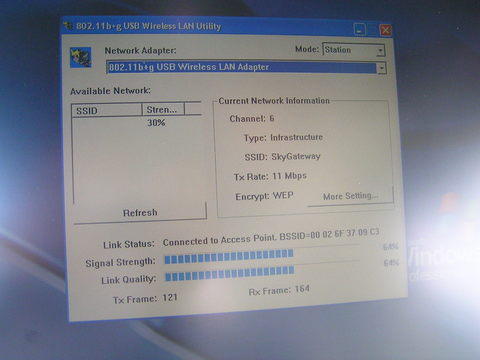
Task: Click the disabled maximize button
Action: coord(373,30)
